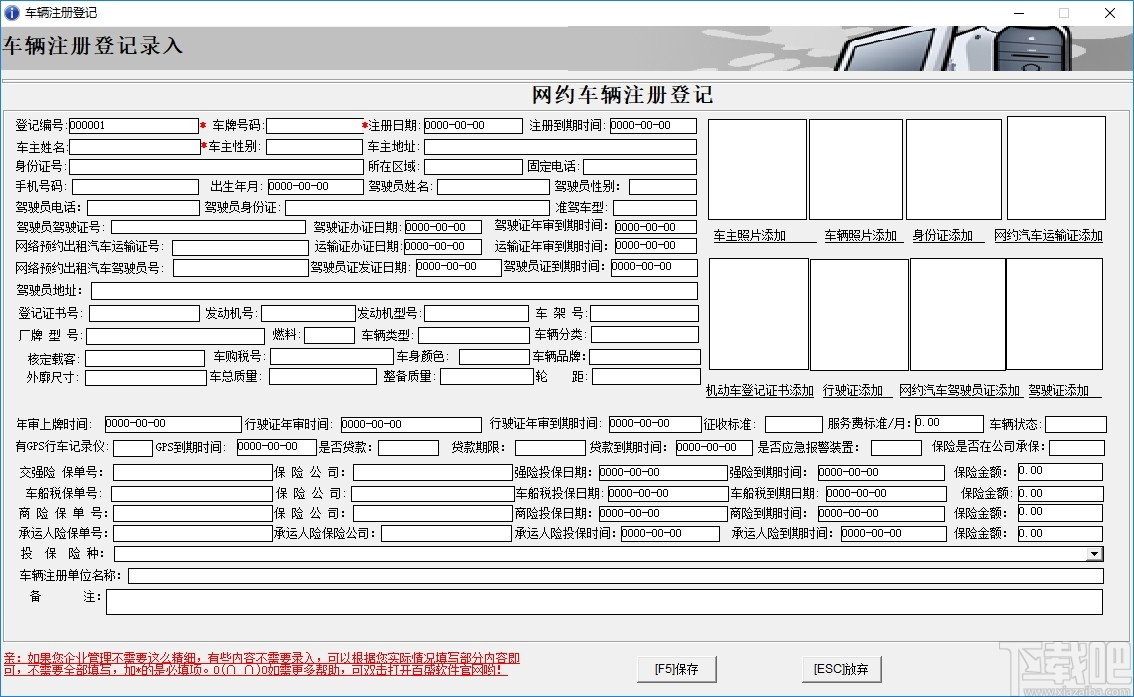
Task: Open the 车主照片添加 link
Action: [x=749, y=236]
